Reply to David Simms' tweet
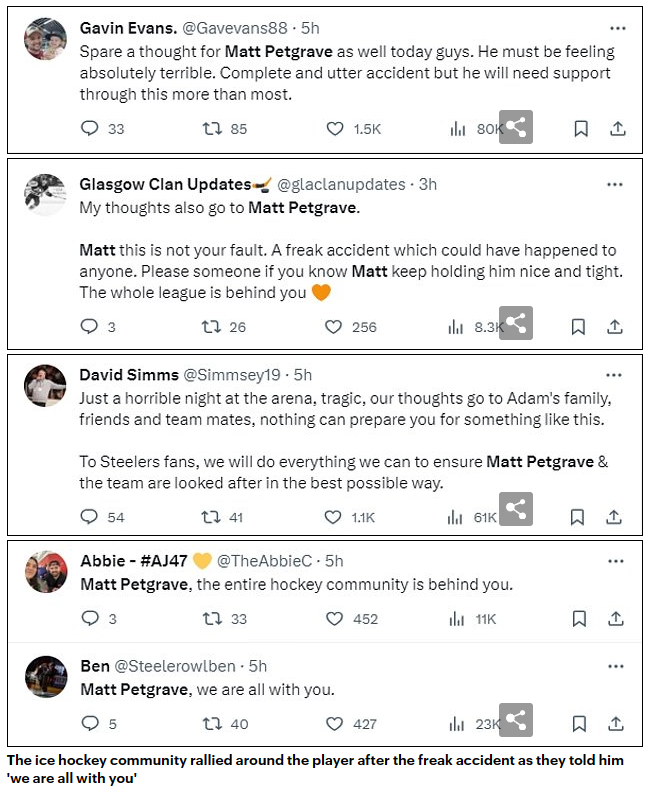 point(90,517)
